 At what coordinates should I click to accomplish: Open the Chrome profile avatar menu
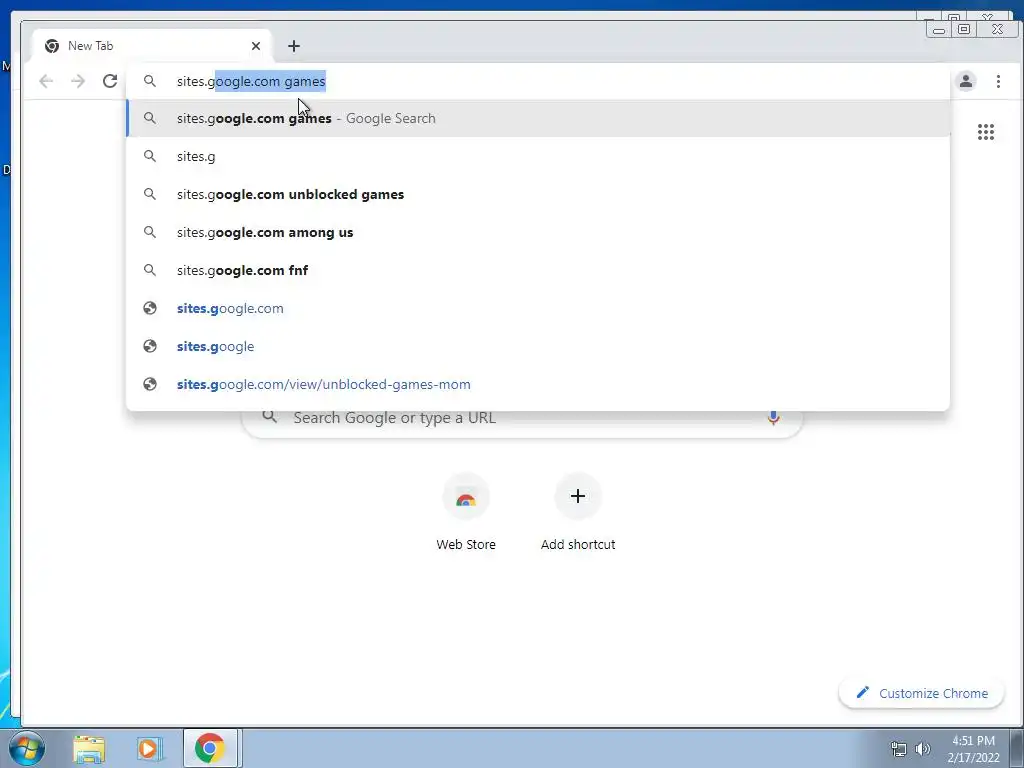pyautogui.click(x=966, y=81)
